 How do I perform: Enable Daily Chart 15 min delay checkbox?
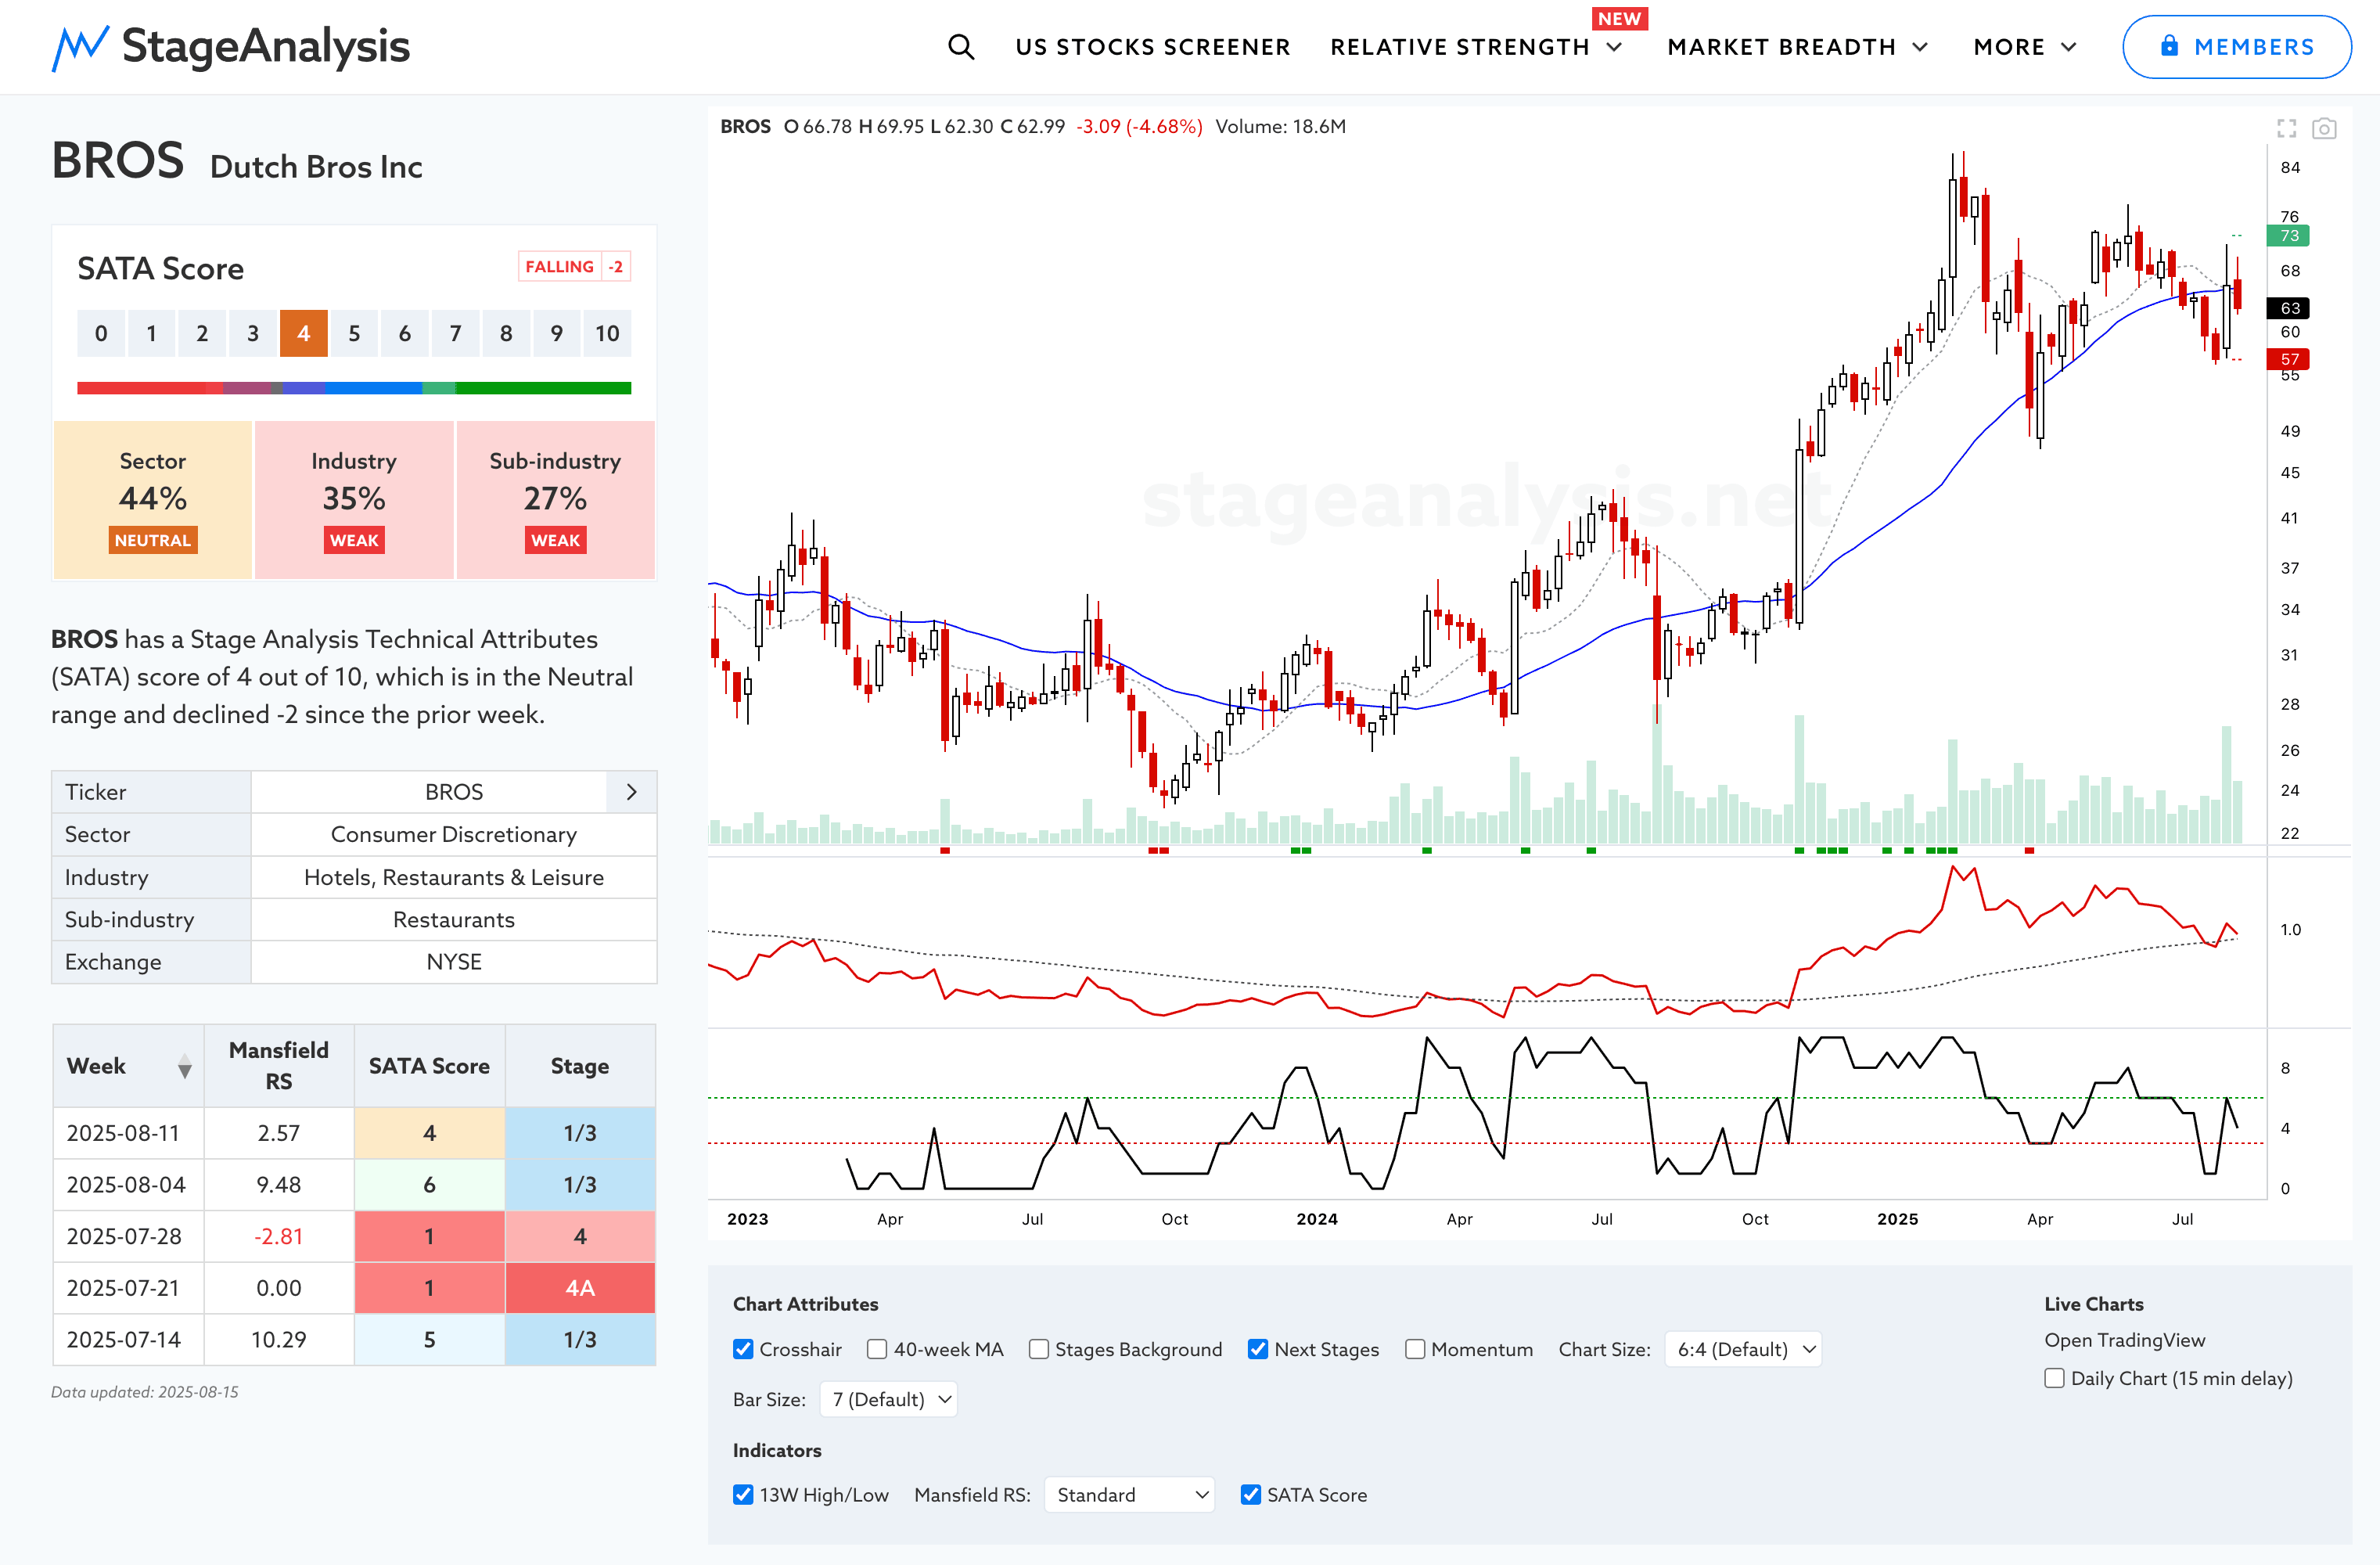coord(2054,1378)
